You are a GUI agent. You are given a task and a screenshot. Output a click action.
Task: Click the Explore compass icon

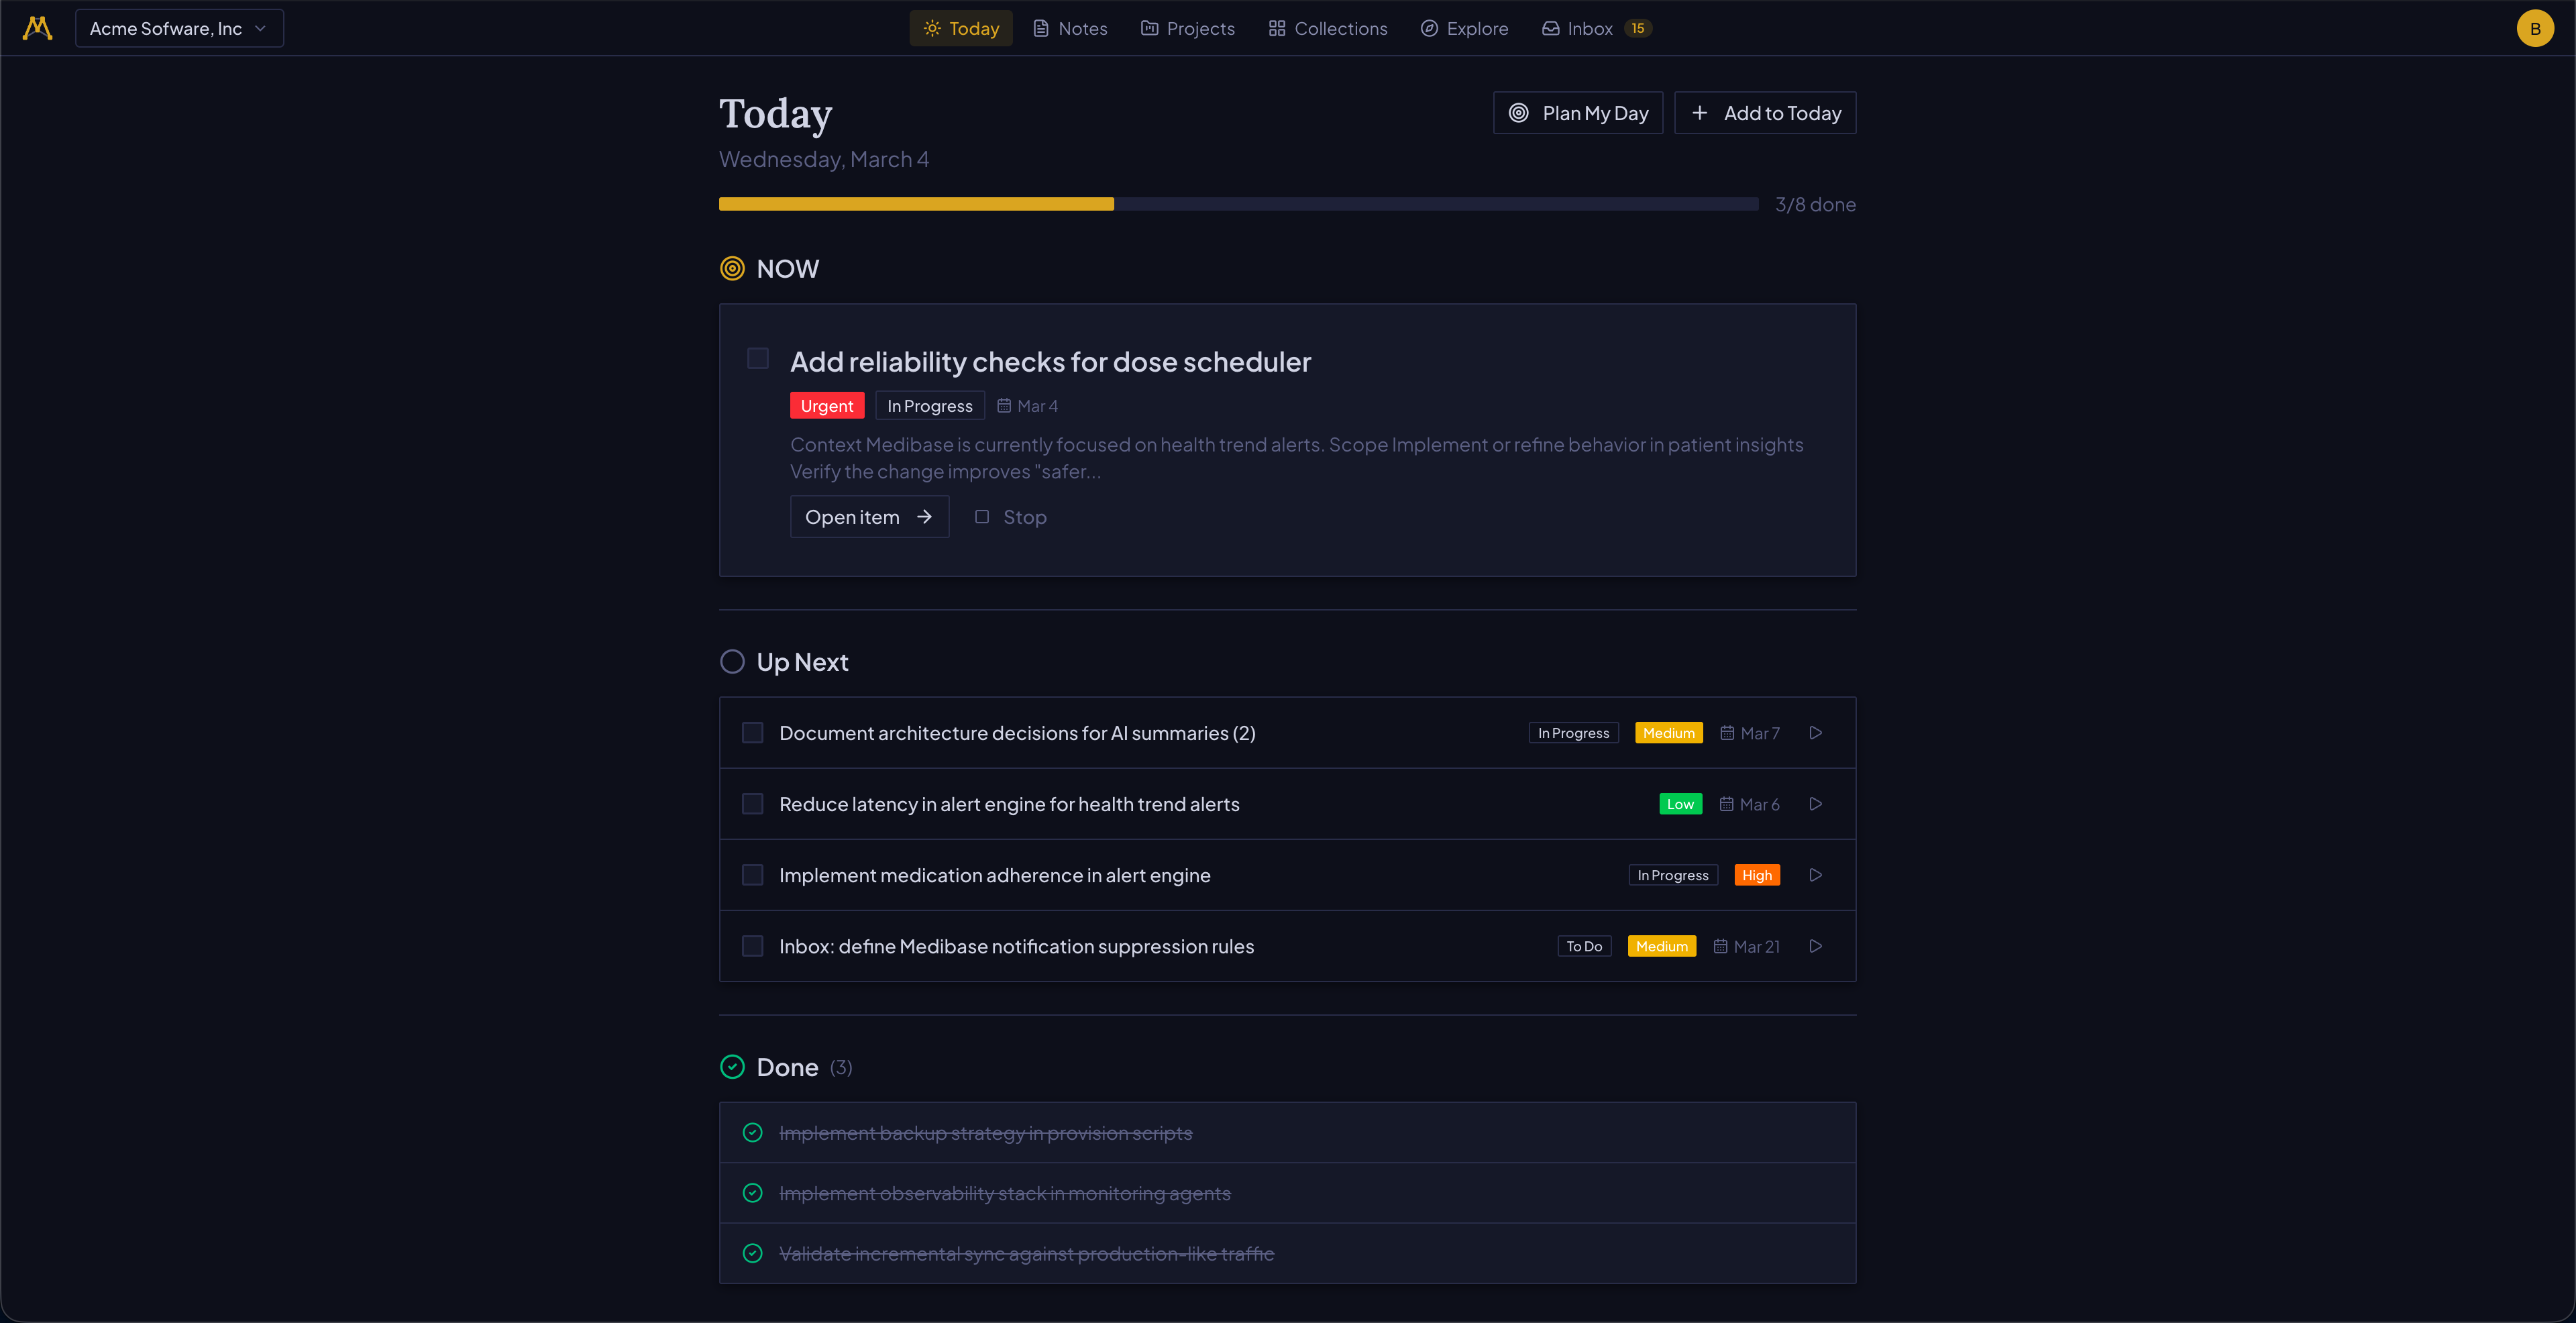click(x=1430, y=28)
